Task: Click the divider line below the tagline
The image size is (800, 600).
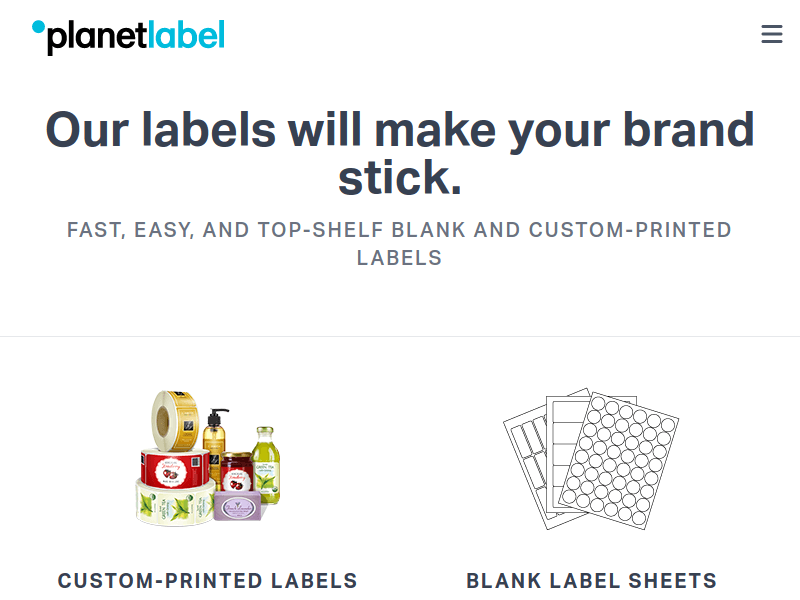Action: (x=400, y=334)
